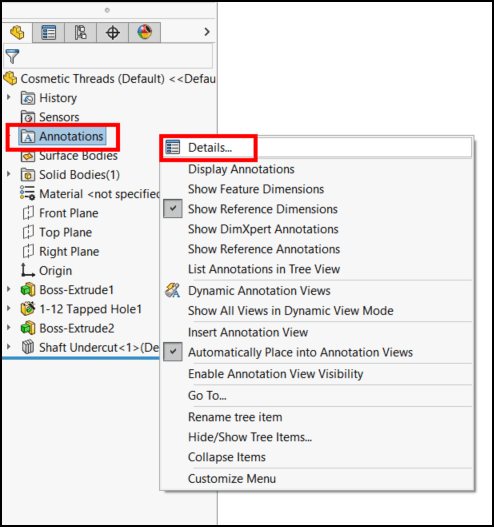Click the tree filter funnel icon
Screen dimensions: 494x527
12,56
